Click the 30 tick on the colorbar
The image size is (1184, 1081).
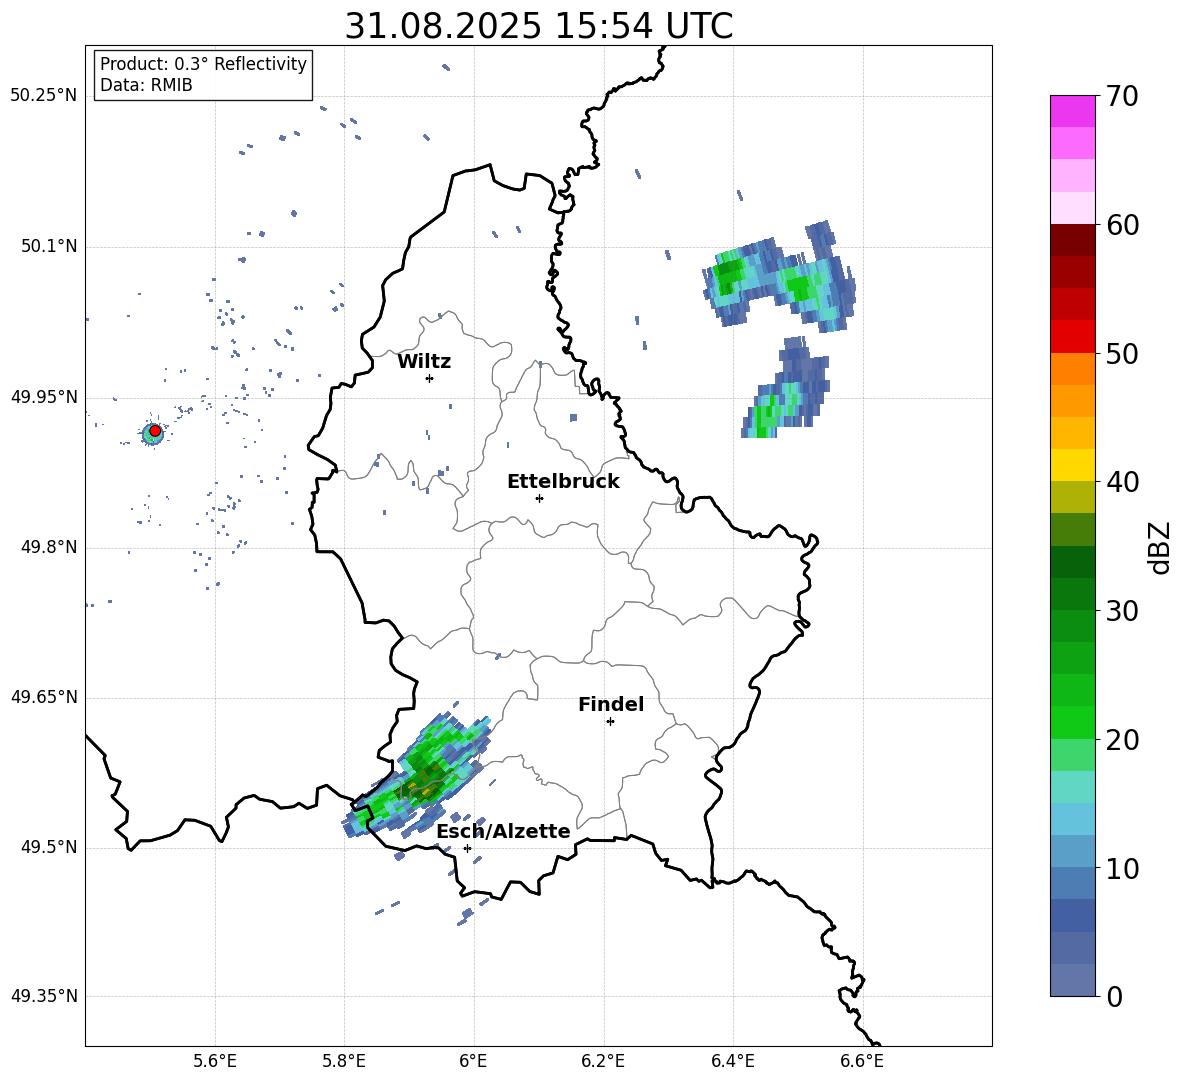point(1122,611)
